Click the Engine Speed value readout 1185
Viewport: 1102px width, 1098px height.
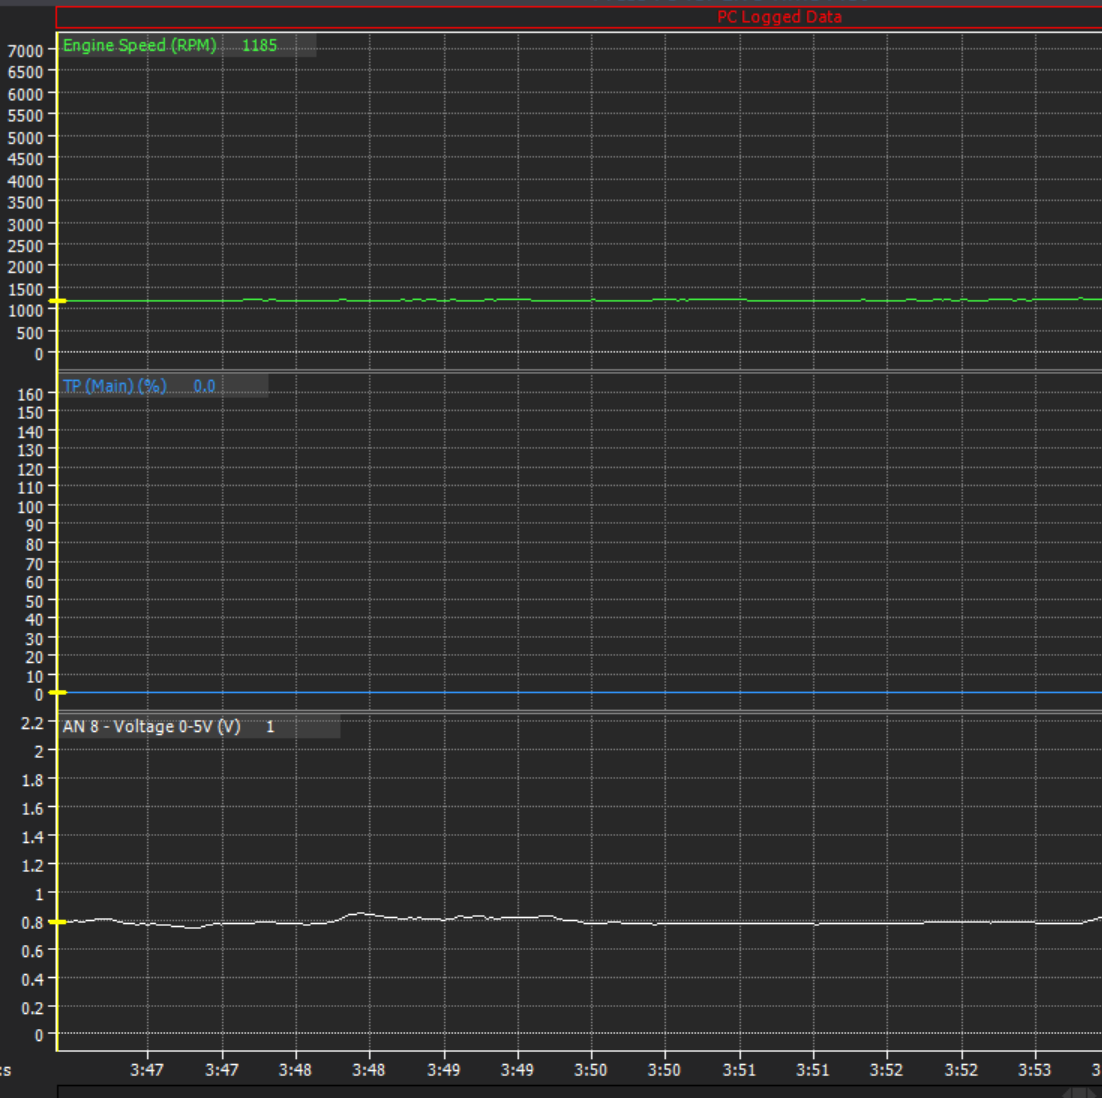(259, 45)
